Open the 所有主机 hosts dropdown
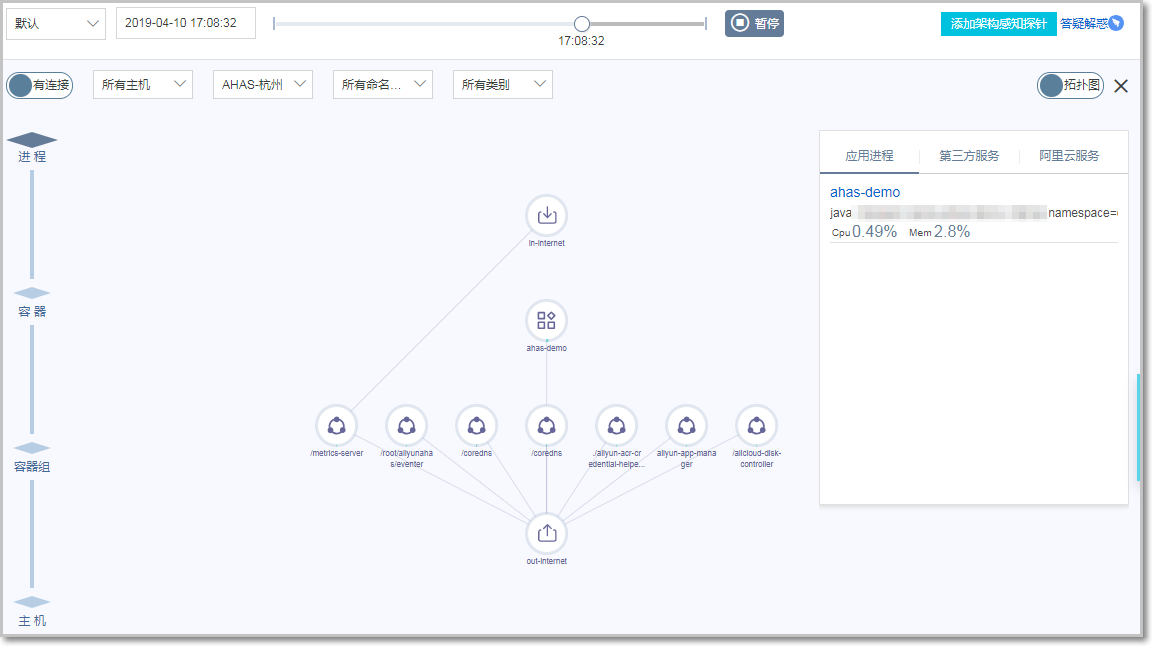The image size is (1152, 646). click(x=143, y=85)
